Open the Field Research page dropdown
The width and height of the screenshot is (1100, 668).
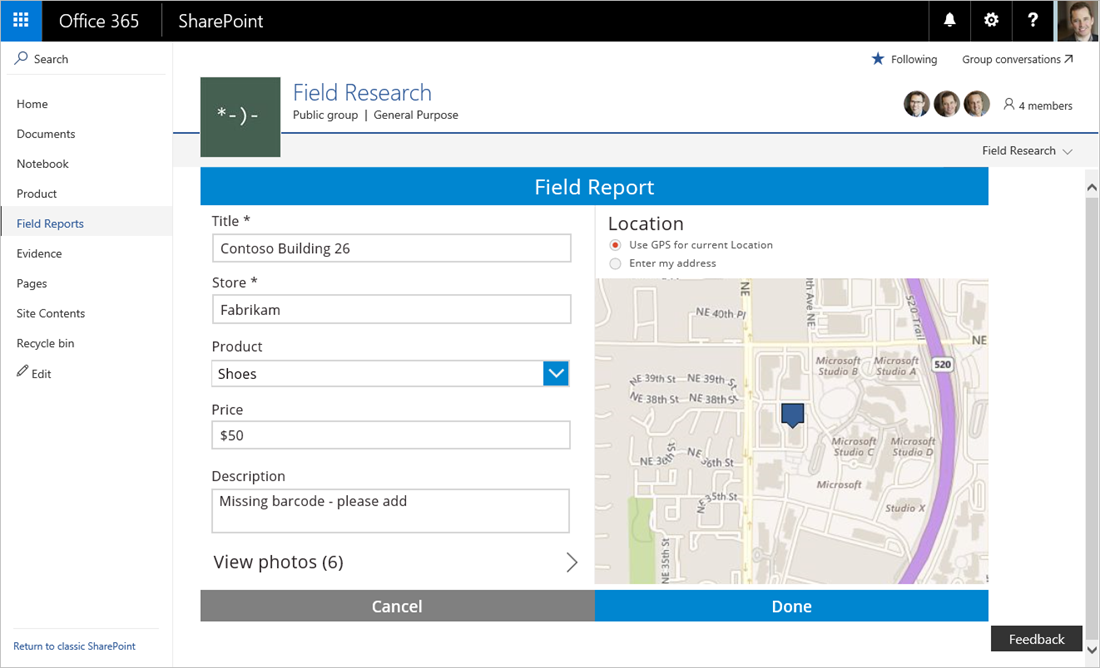click(x=1027, y=150)
